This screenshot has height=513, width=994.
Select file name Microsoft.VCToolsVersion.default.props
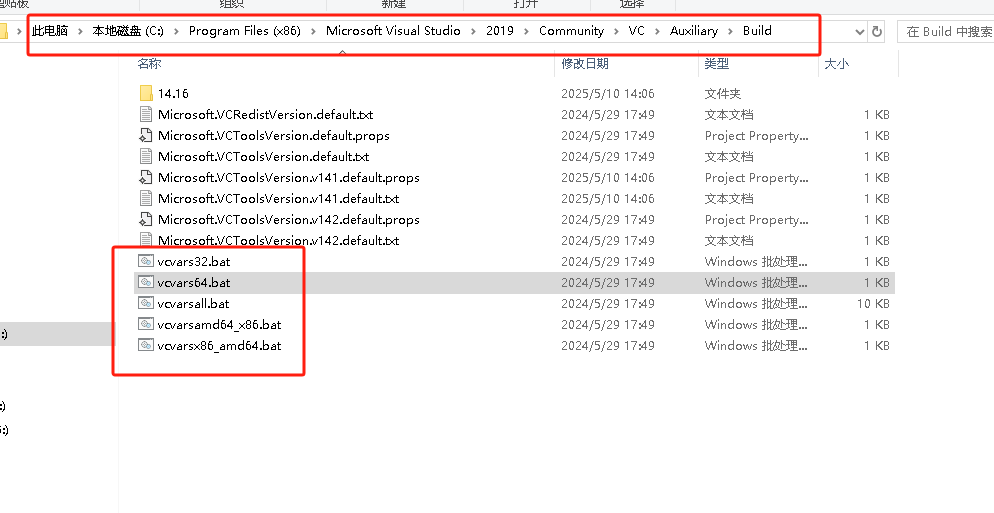click(x=274, y=136)
